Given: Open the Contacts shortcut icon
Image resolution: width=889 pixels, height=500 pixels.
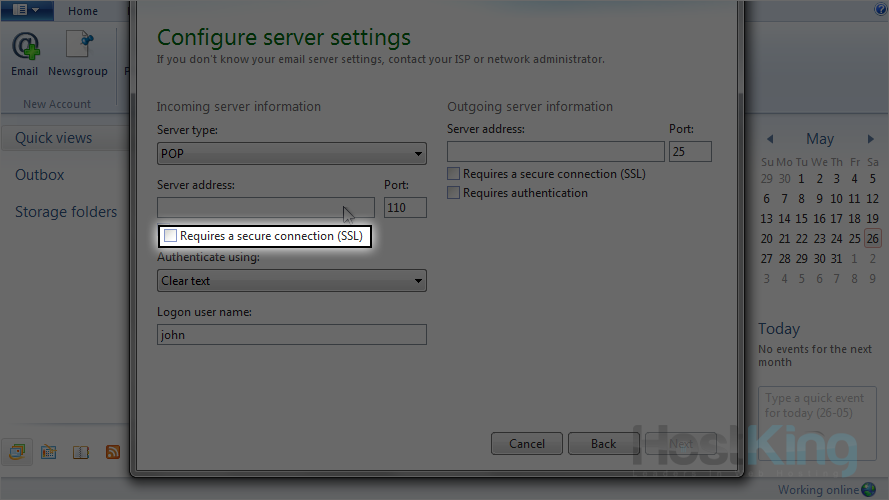Looking at the screenshot, I should click(x=81, y=452).
